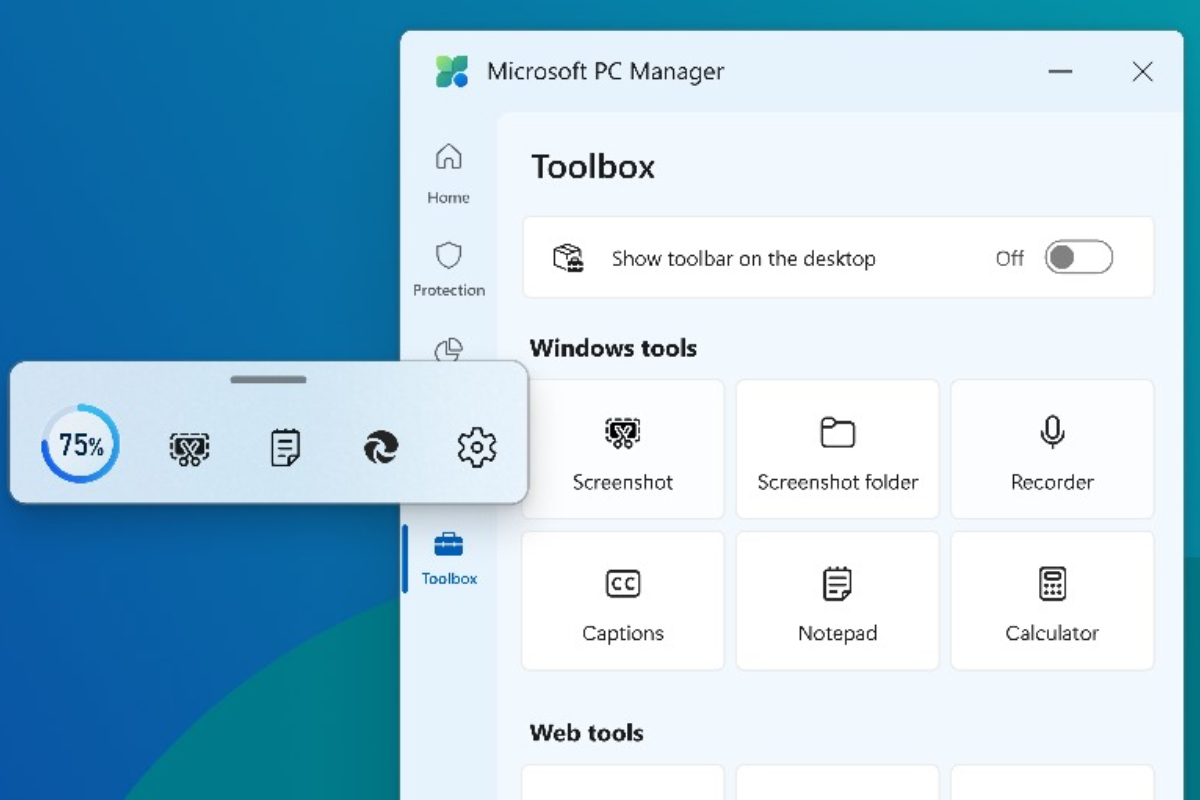Select the Screenshot tool in Windows tools
Viewport: 1200px width, 800px height.
point(622,448)
